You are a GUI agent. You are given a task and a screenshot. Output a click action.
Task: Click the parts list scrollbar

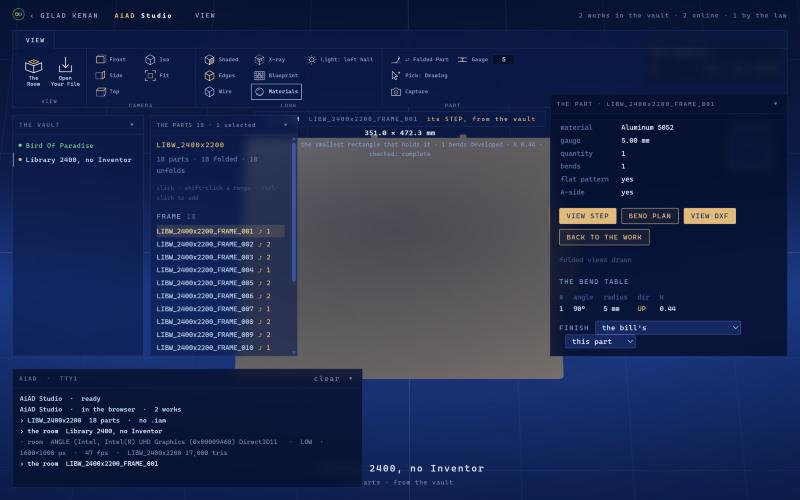pyautogui.click(x=293, y=212)
